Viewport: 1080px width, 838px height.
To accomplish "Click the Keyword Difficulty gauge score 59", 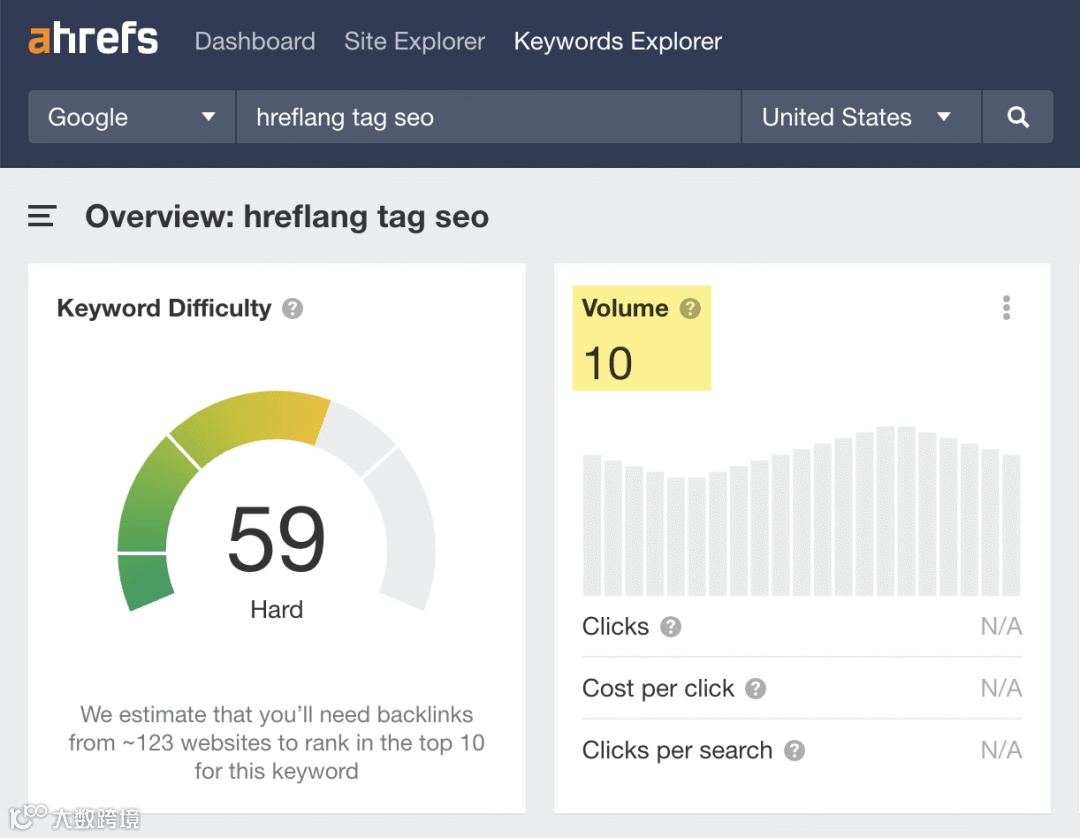I will [277, 539].
